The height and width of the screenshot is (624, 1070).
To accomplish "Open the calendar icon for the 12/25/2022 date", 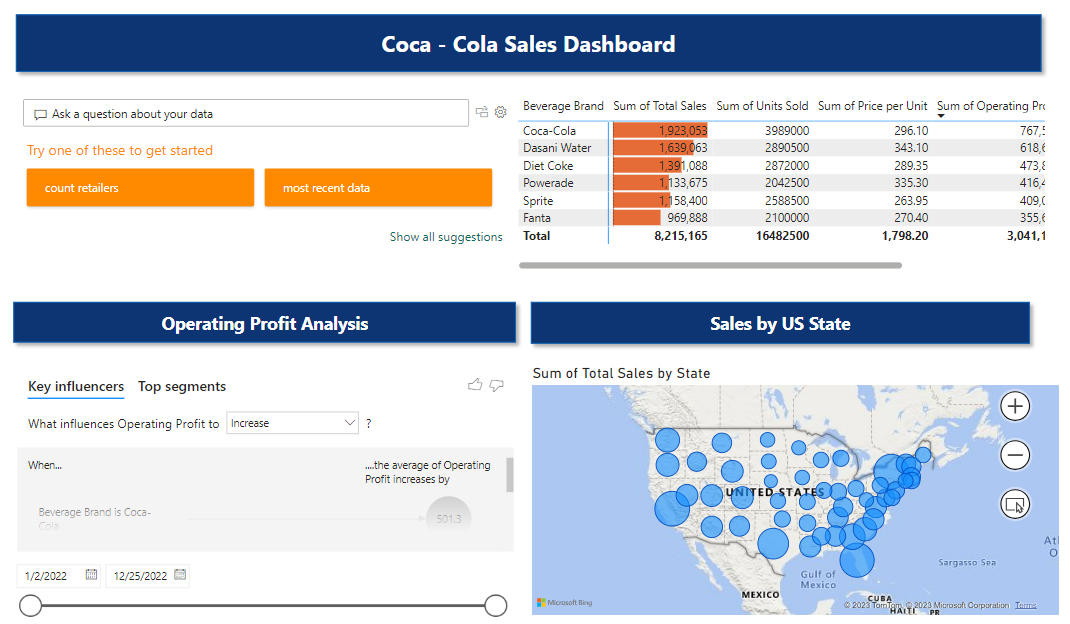I will pyautogui.click(x=180, y=575).
